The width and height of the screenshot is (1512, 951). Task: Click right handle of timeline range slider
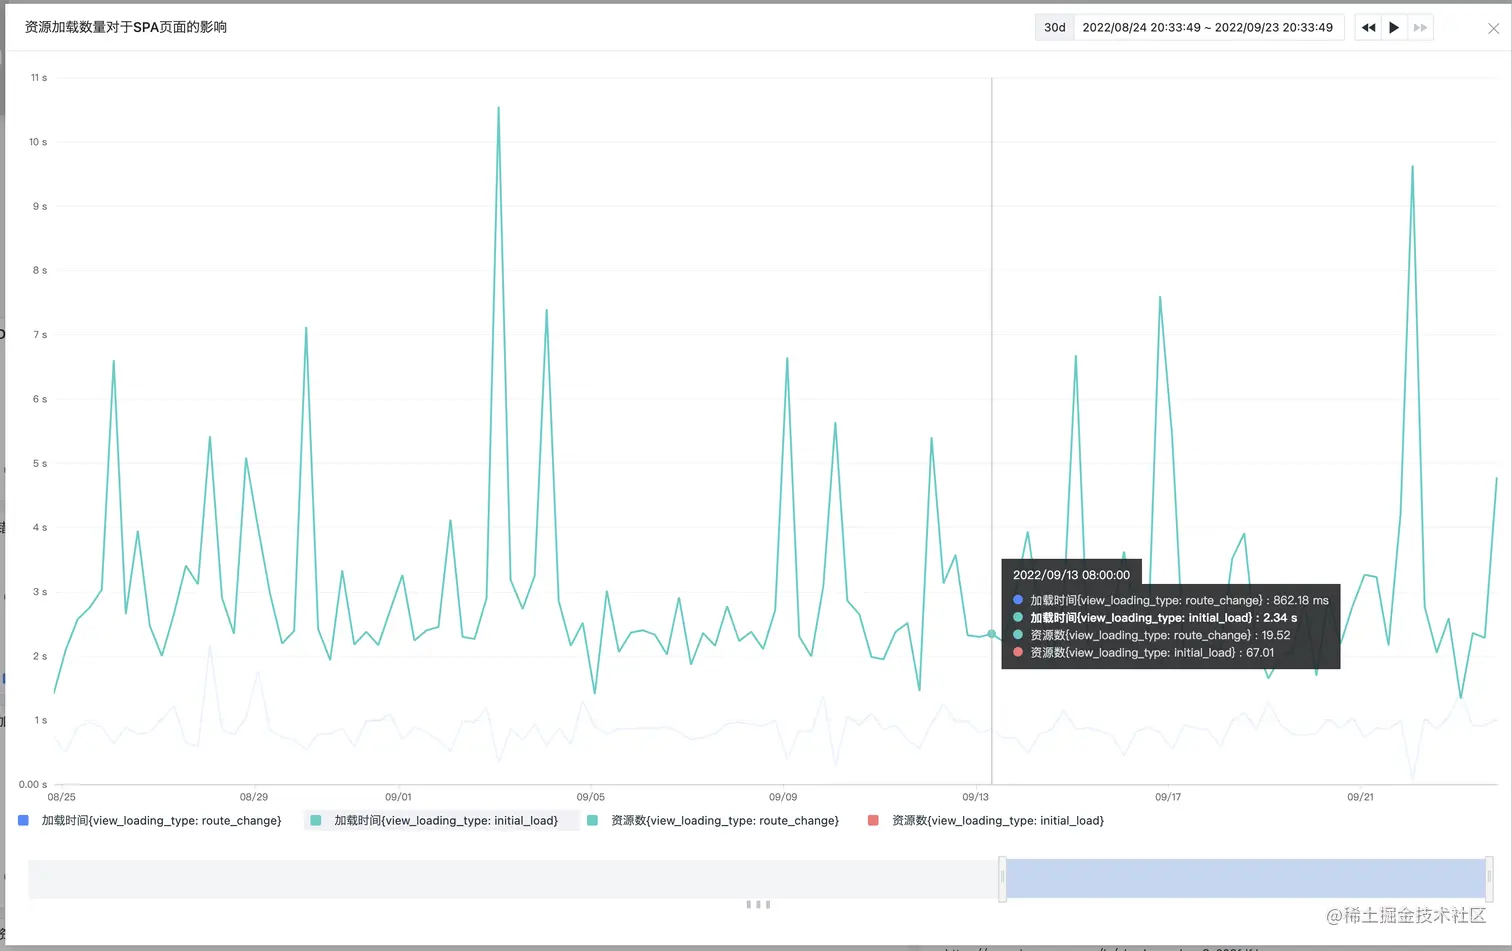pyautogui.click(x=1489, y=879)
